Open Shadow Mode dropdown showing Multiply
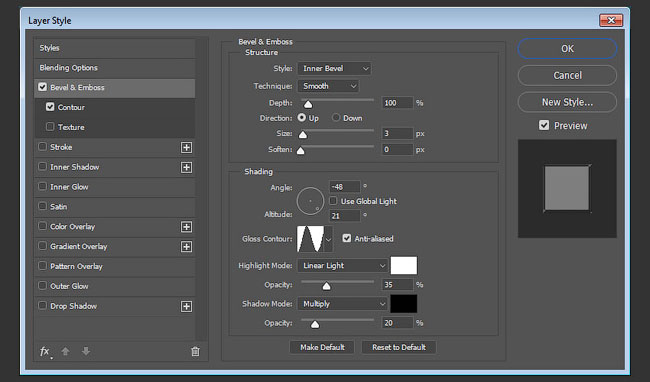Image resolution: width=650 pixels, height=382 pixels. (342, 304)
